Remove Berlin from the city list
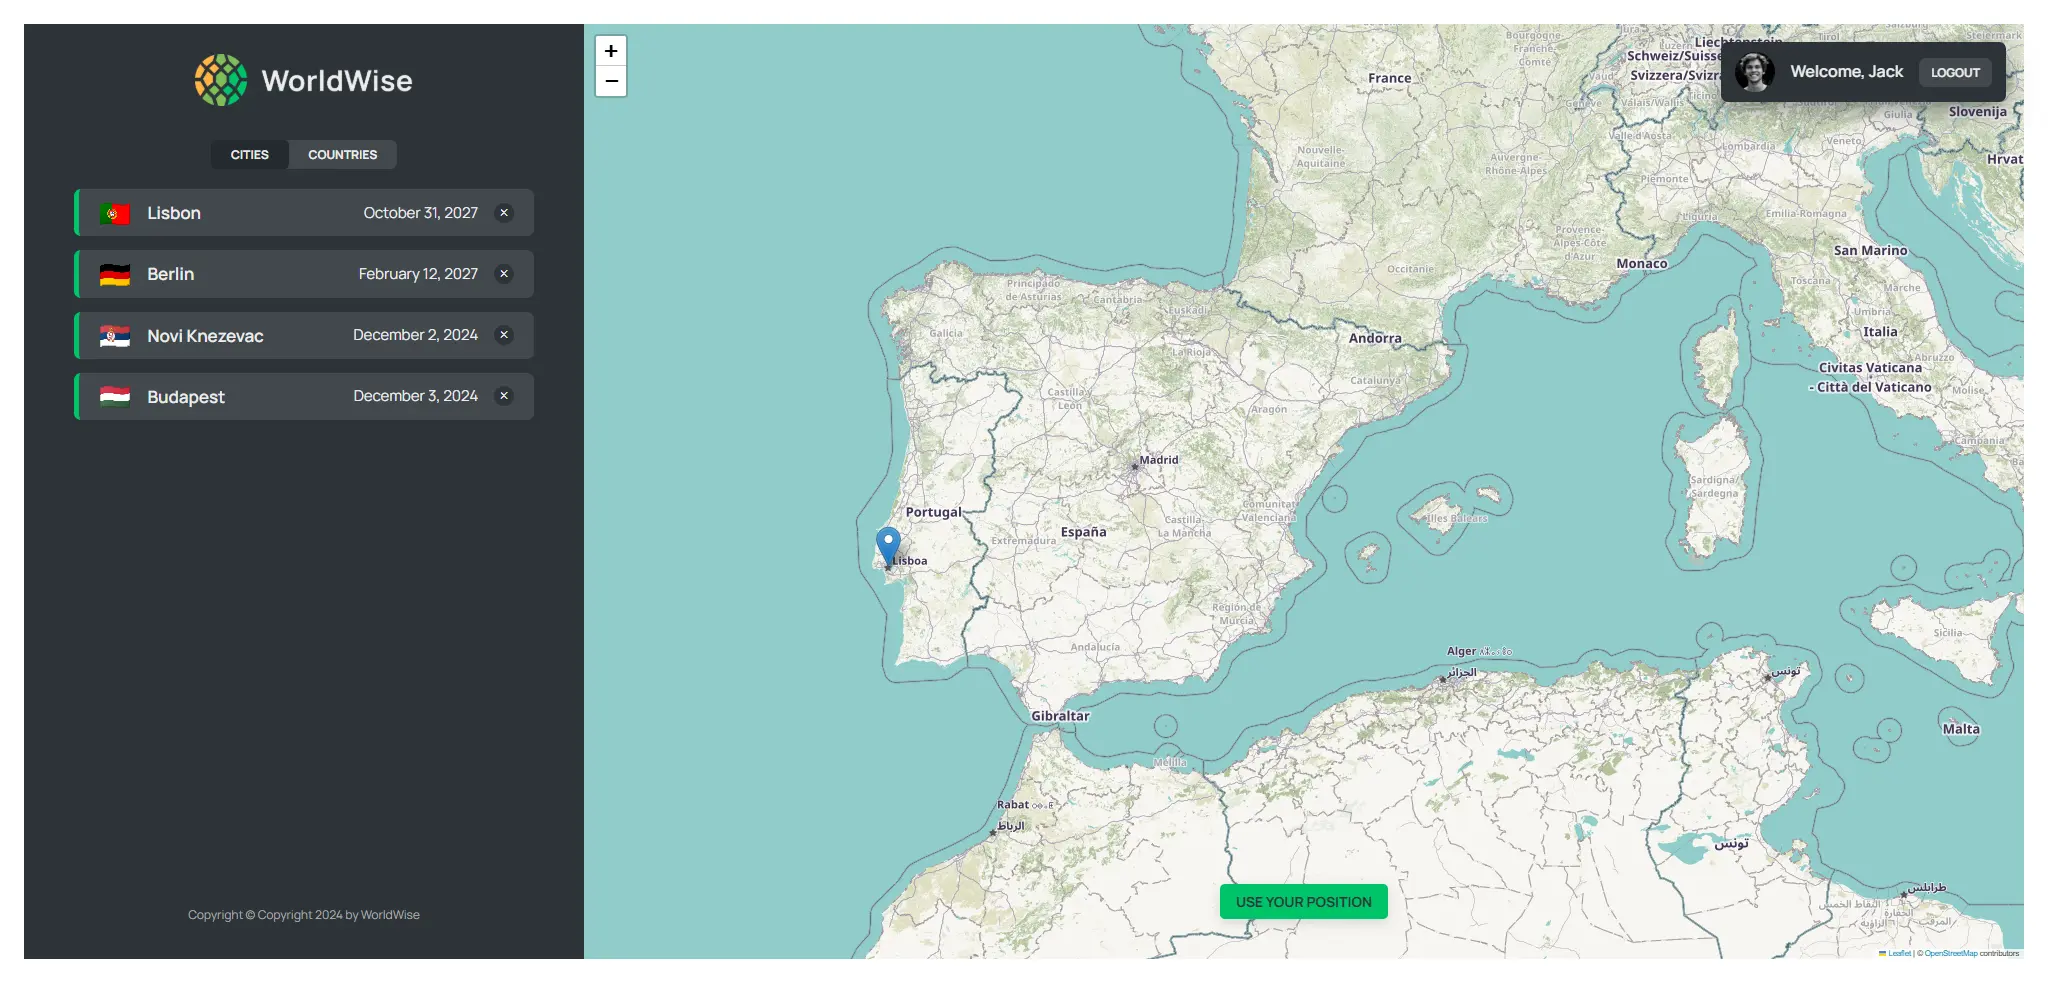Screen dimensions: 2048x983 504,274
